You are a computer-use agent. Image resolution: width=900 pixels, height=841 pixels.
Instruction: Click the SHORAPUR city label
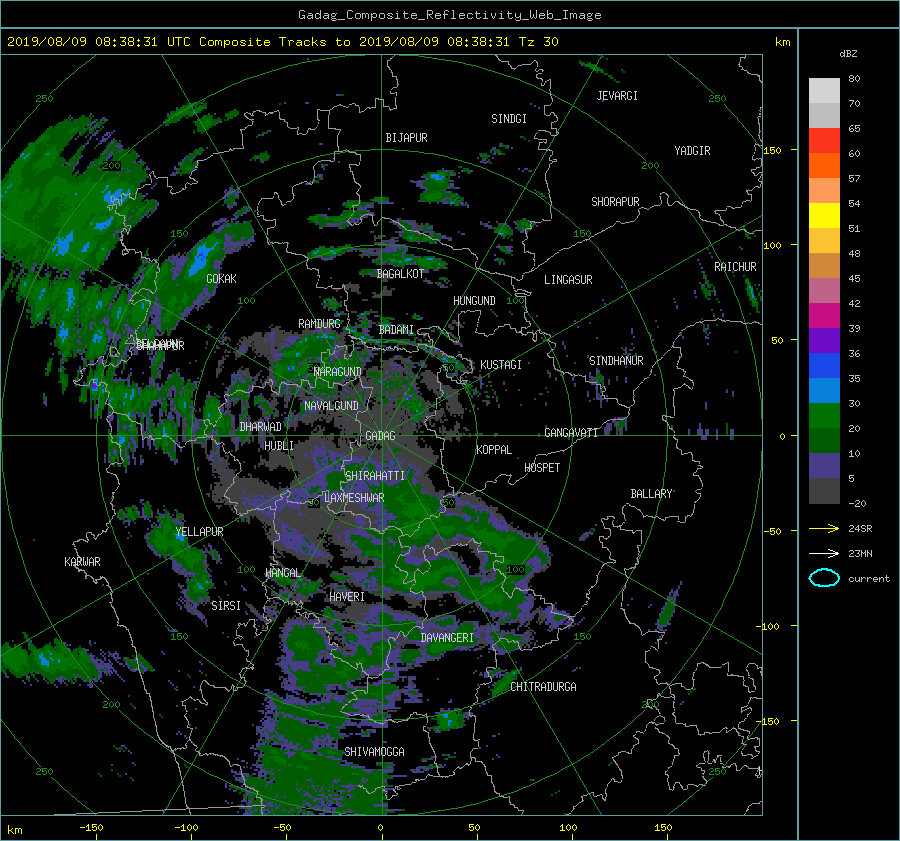615,202
